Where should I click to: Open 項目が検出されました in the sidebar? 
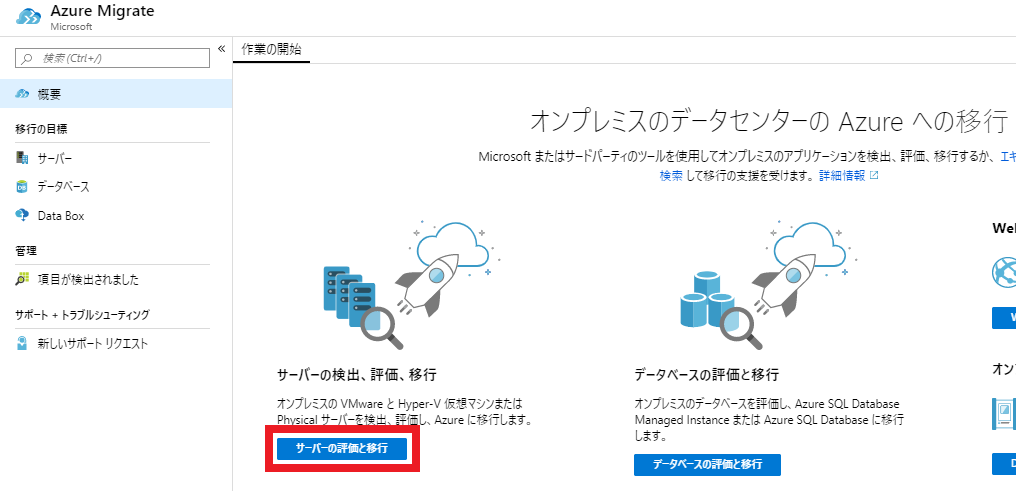pyautogui.click(x=87, y=280)
